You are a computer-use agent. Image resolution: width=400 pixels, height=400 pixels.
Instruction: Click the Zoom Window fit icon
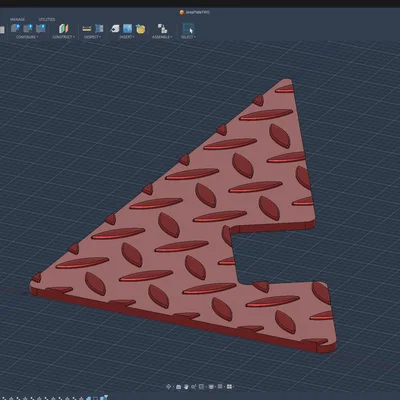pos(201,387)
